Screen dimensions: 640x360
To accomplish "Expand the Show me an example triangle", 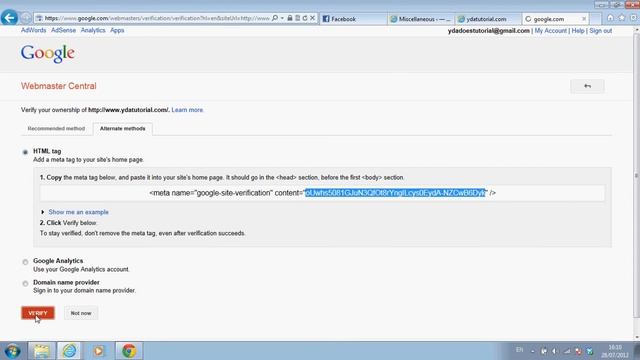I will [42, 212].
